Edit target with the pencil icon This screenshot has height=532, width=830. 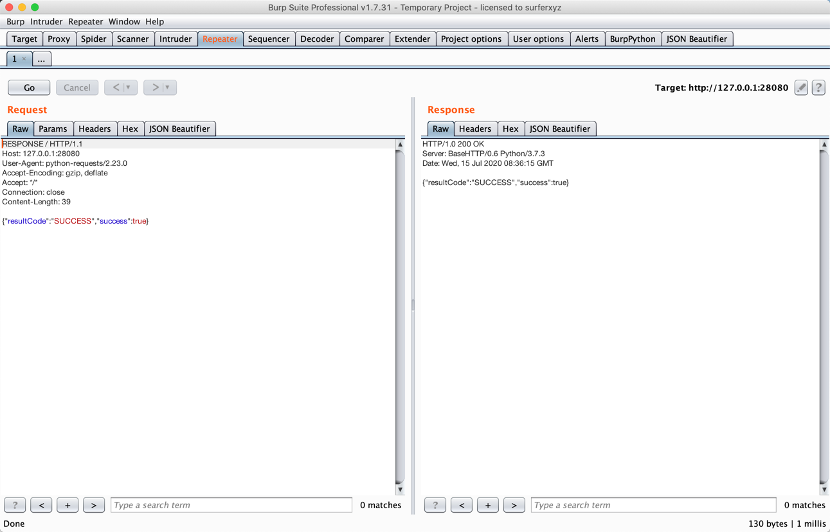coord(801,88)
